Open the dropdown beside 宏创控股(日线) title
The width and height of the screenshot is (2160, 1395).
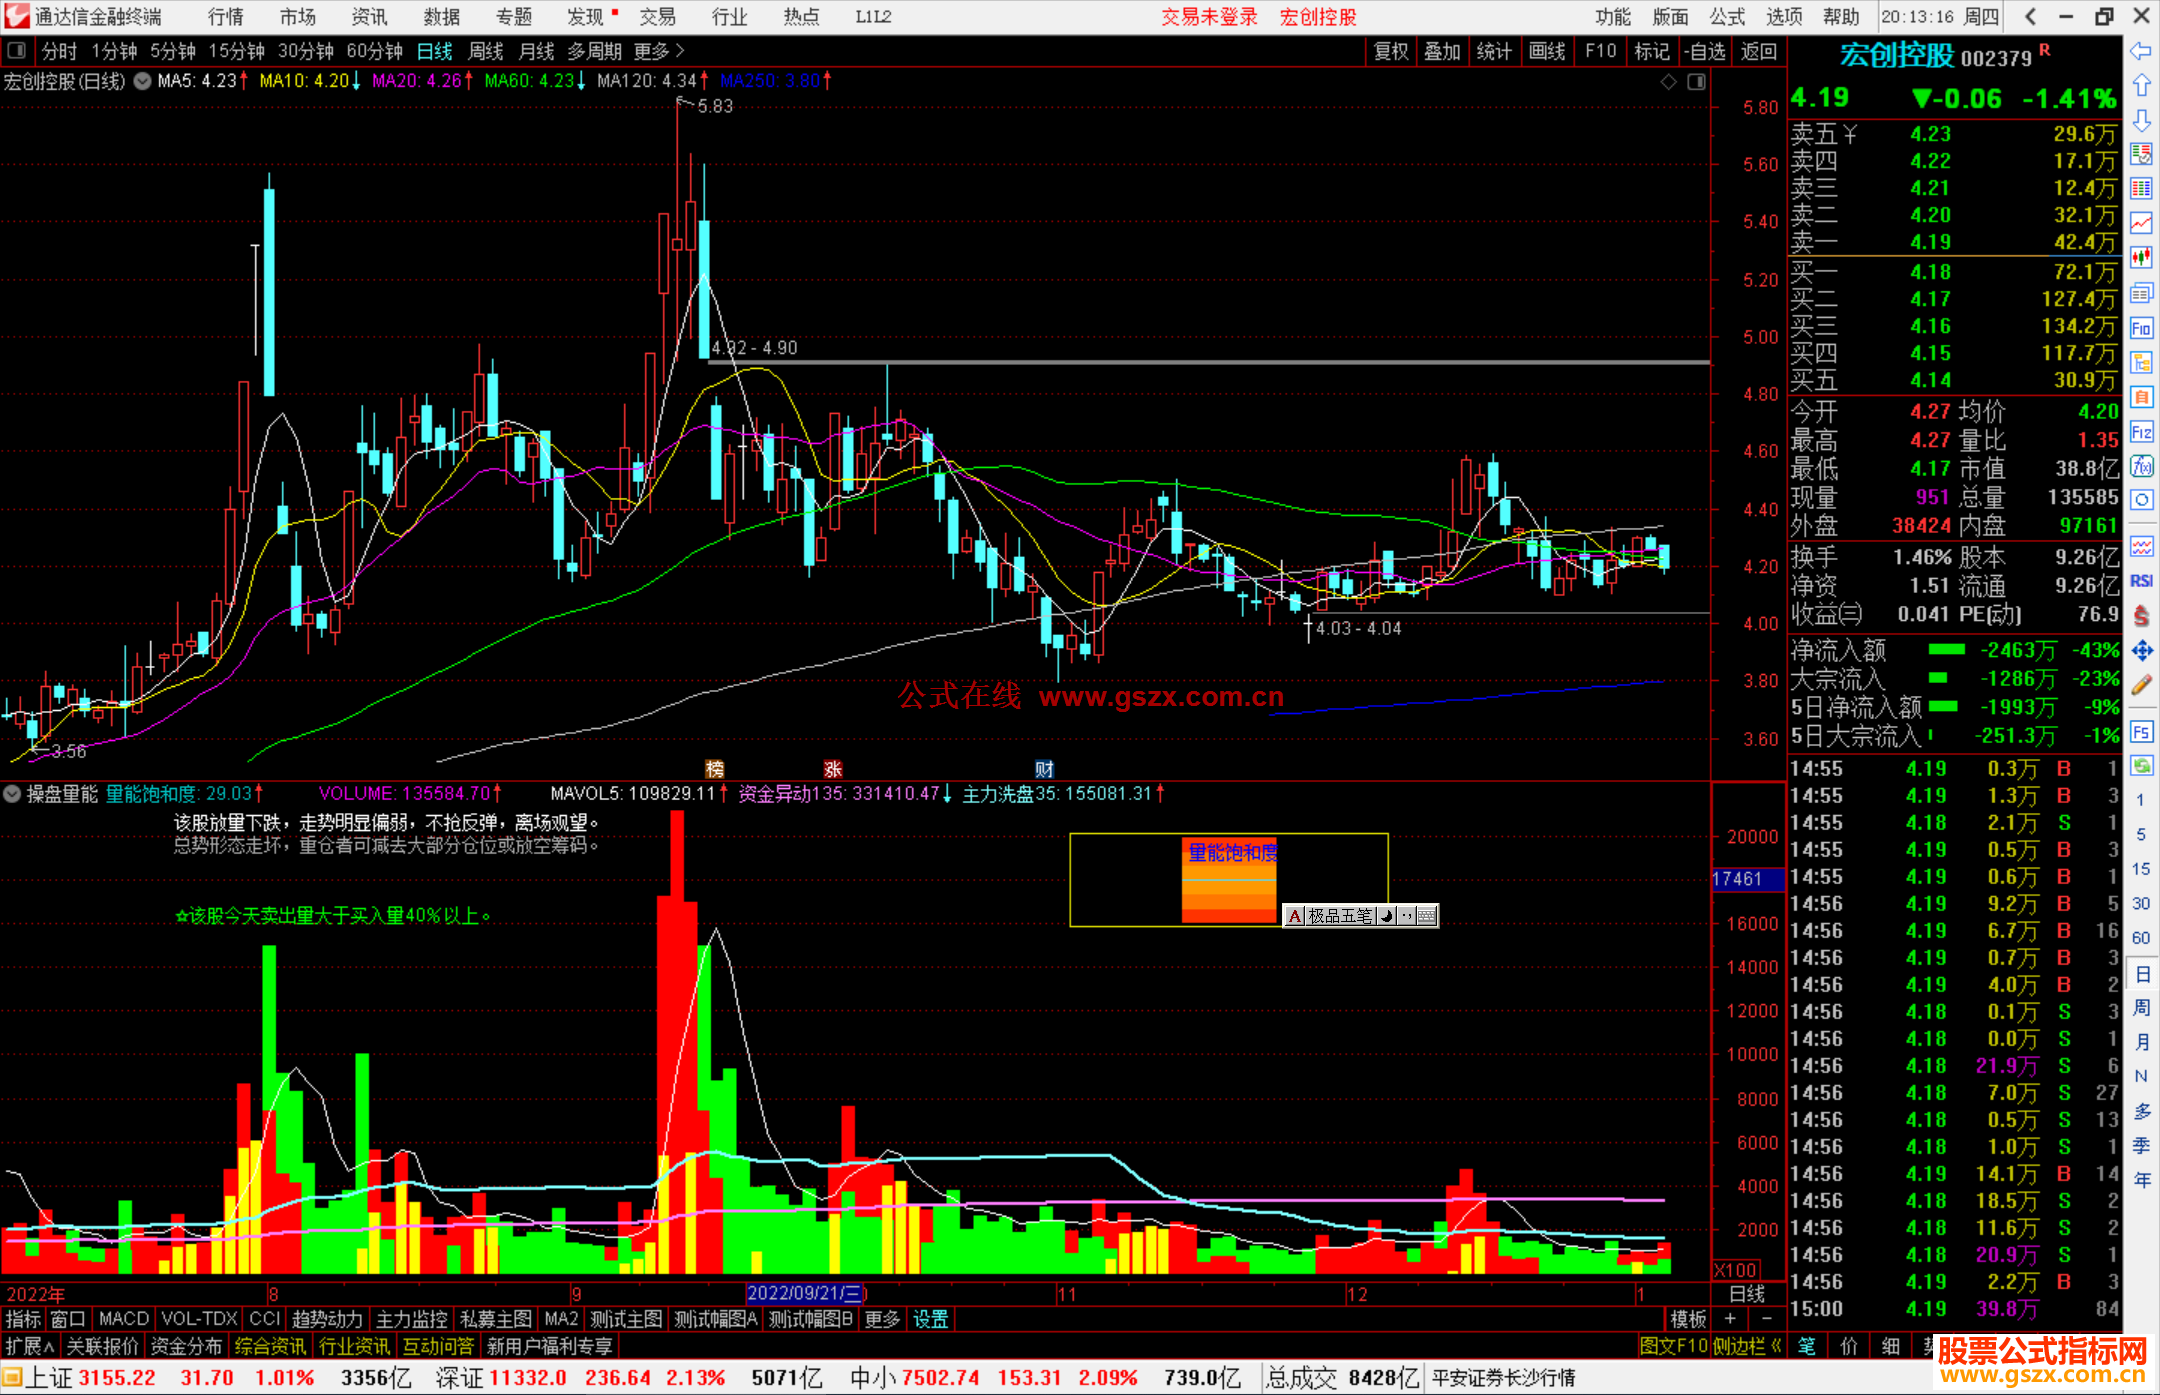(143, 81)
